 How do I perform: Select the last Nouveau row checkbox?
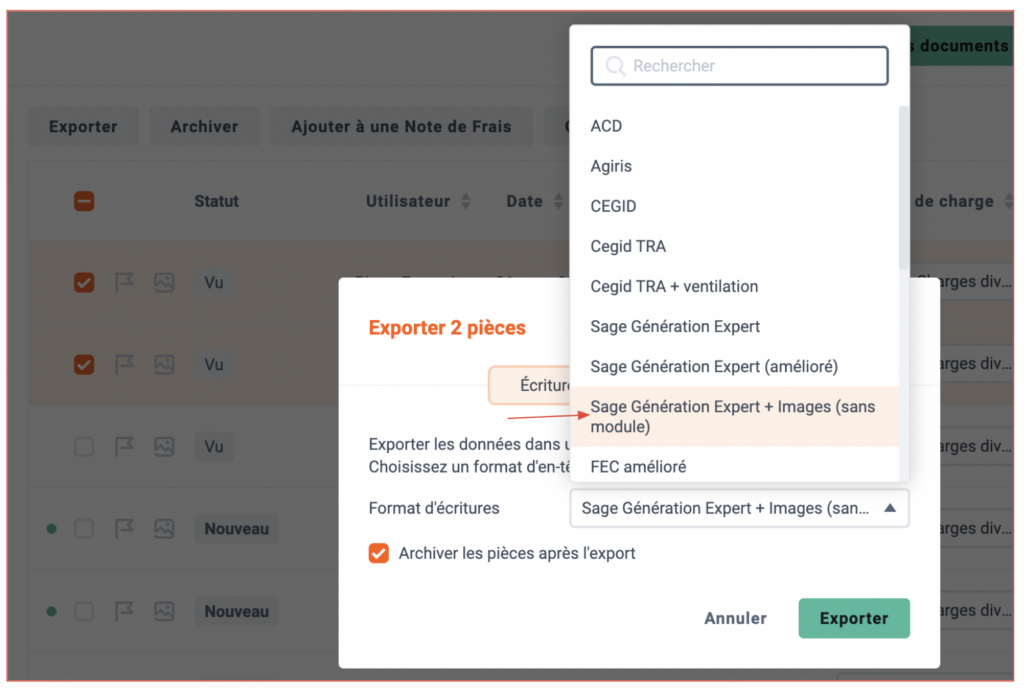[x=84, y=611]
